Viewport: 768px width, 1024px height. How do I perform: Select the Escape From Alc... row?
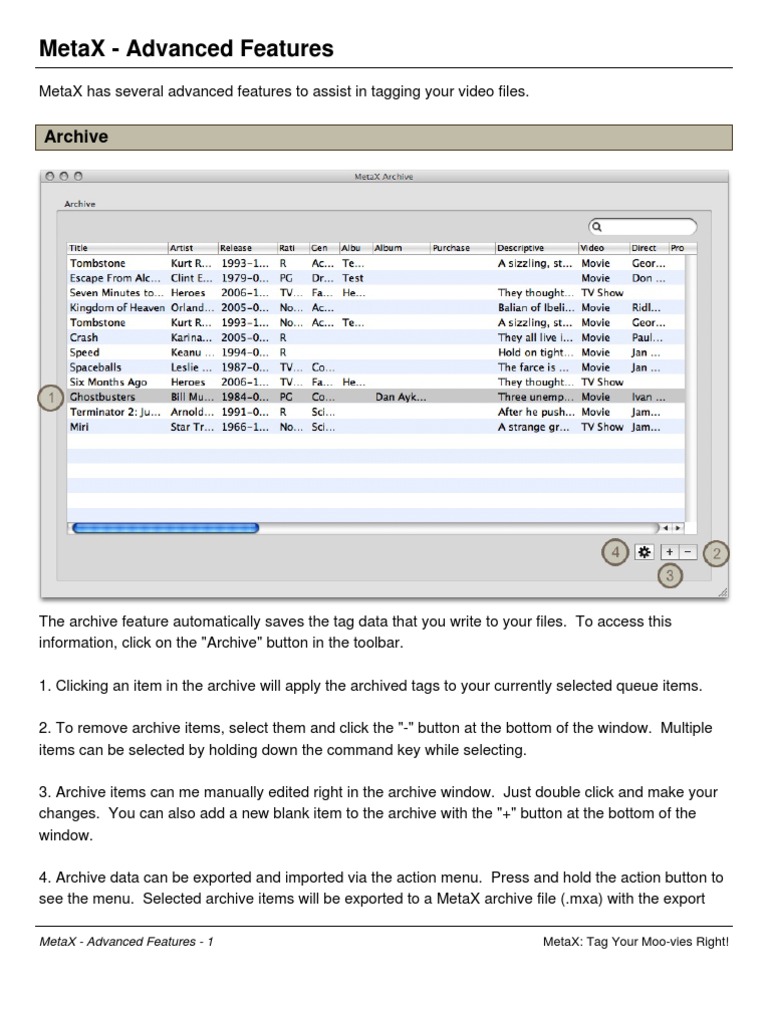376,278
